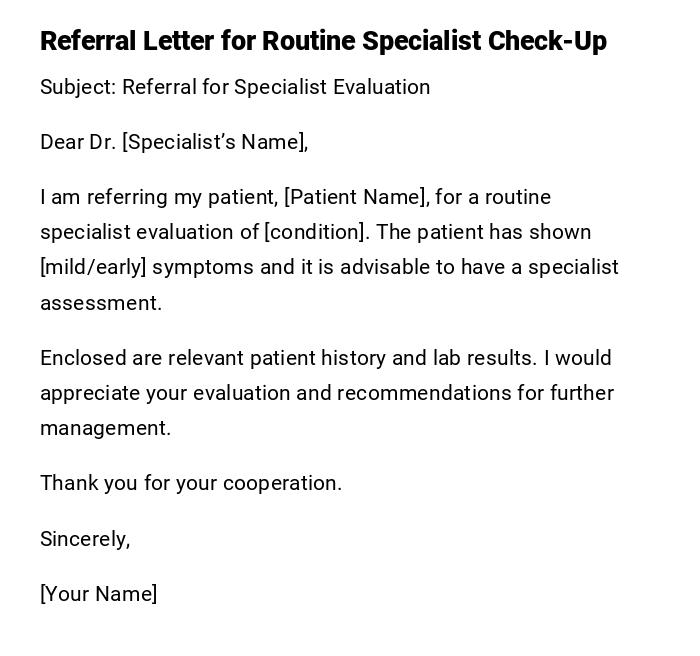
Task: Click the [mild/early] placeholder
Action: click(93, 267)
